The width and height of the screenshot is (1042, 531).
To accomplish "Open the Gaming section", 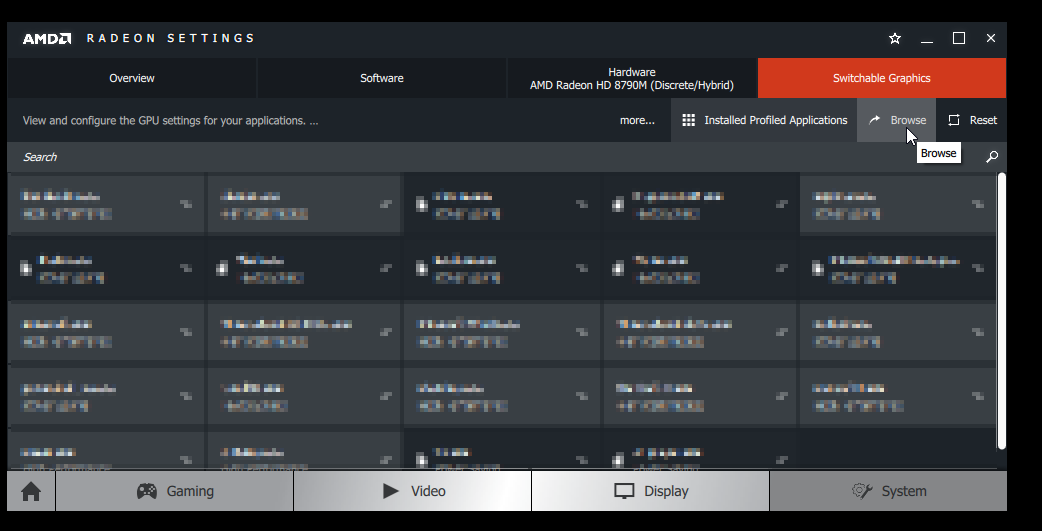I will click(x=175, y=491).
